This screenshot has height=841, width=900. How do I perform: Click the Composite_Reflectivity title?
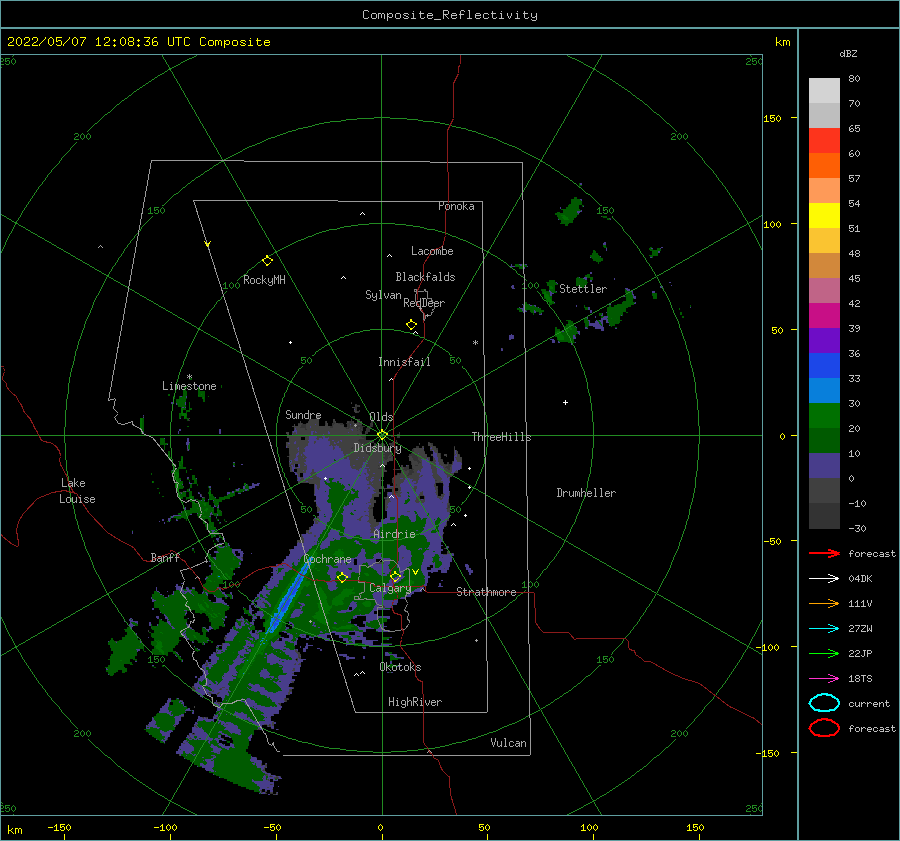click(x=450, y=15)
